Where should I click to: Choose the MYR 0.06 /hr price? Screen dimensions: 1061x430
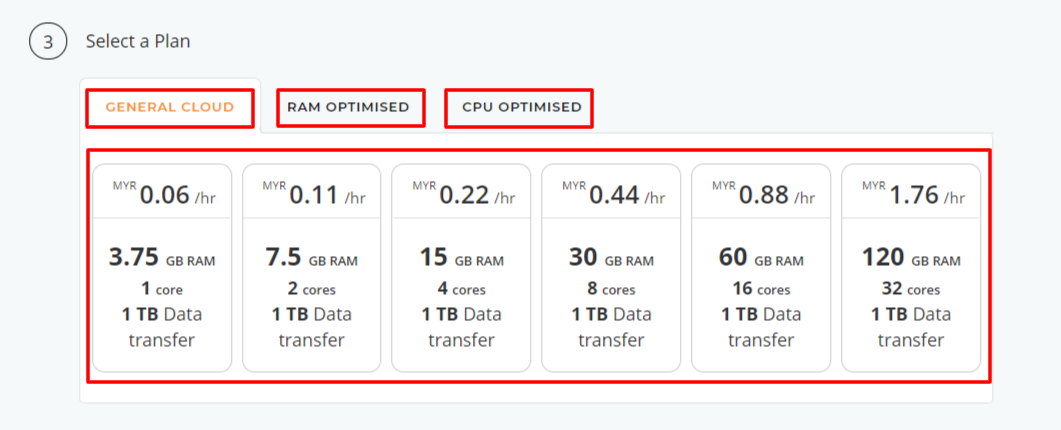164,195
